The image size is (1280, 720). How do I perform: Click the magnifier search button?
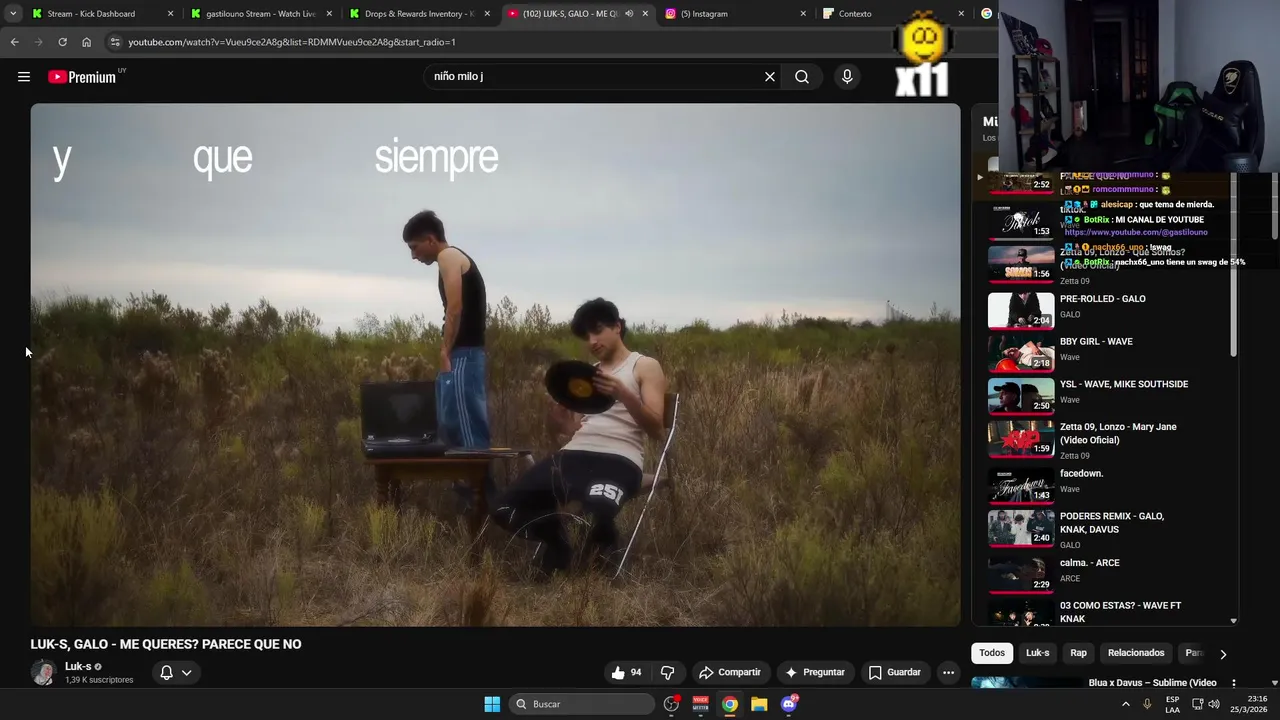[802, 77]
